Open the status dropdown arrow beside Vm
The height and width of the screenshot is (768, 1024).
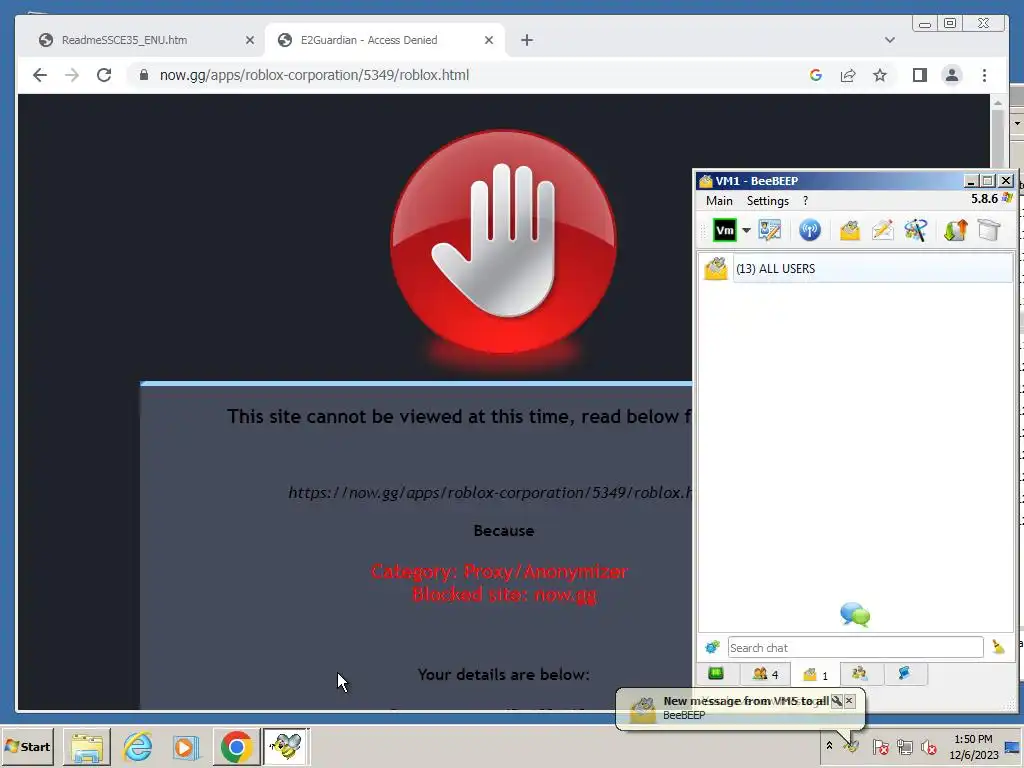coord(746,231)
